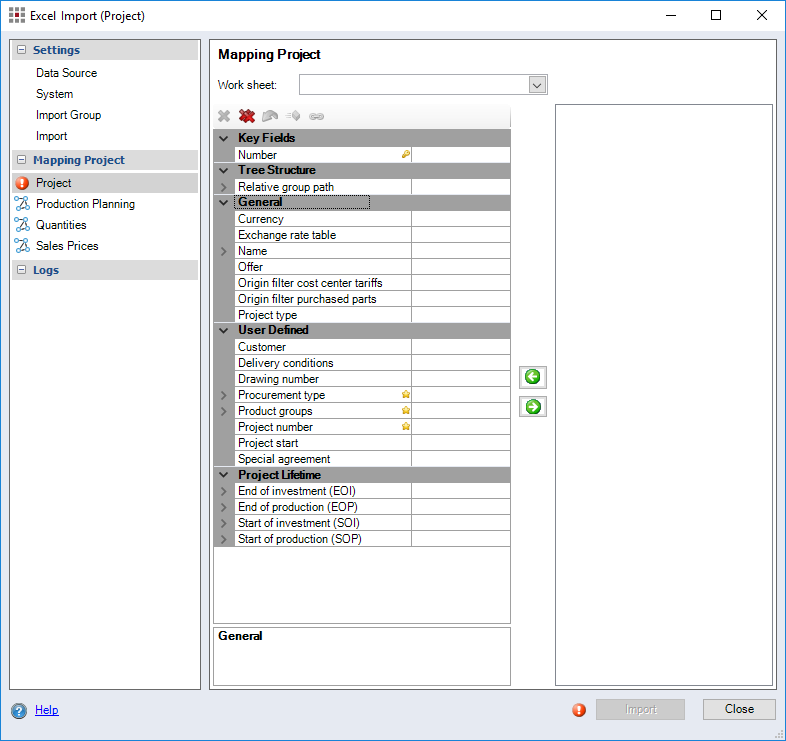Click the red error icon beside Import
The width and height of the screenshot is (786, 741).
(579, 710)
